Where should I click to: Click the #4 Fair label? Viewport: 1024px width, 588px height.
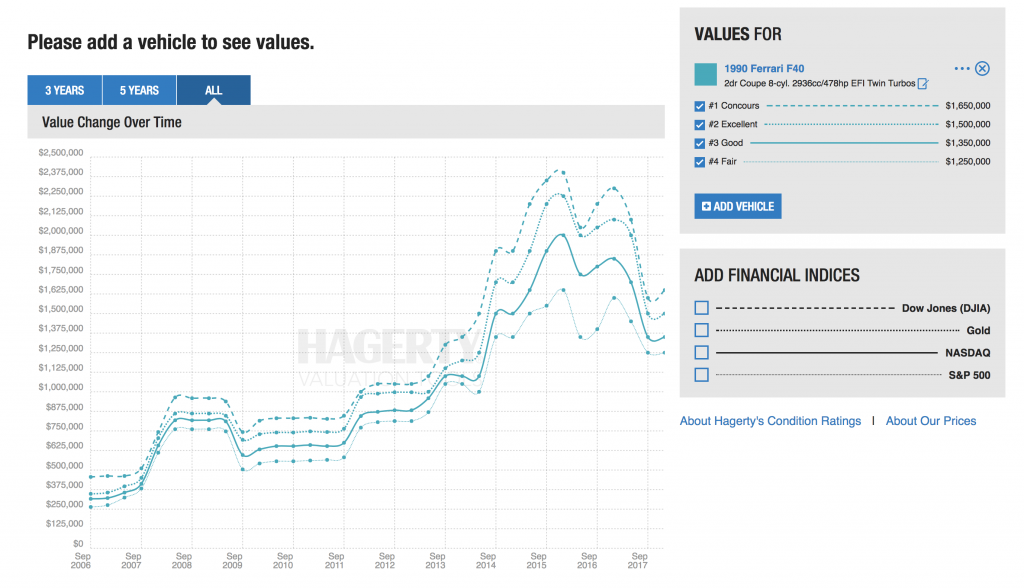point(722,161)
